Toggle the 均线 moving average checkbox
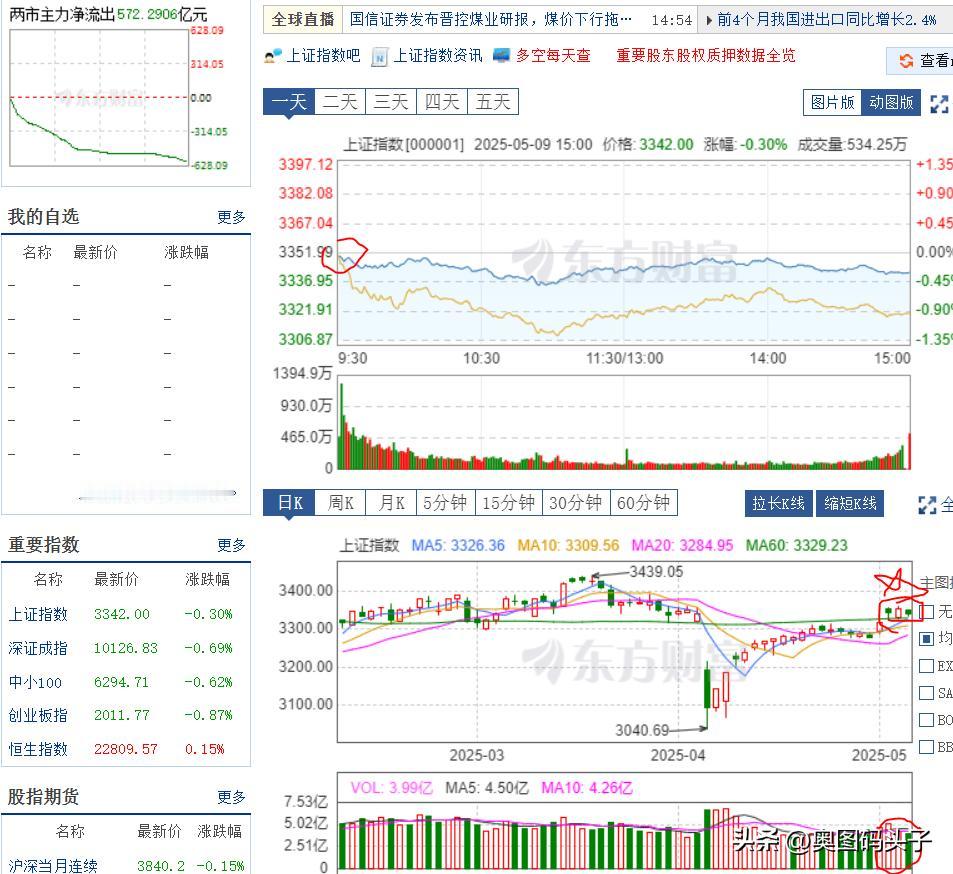The image size is (953, 874). click(x=927, y=638)
